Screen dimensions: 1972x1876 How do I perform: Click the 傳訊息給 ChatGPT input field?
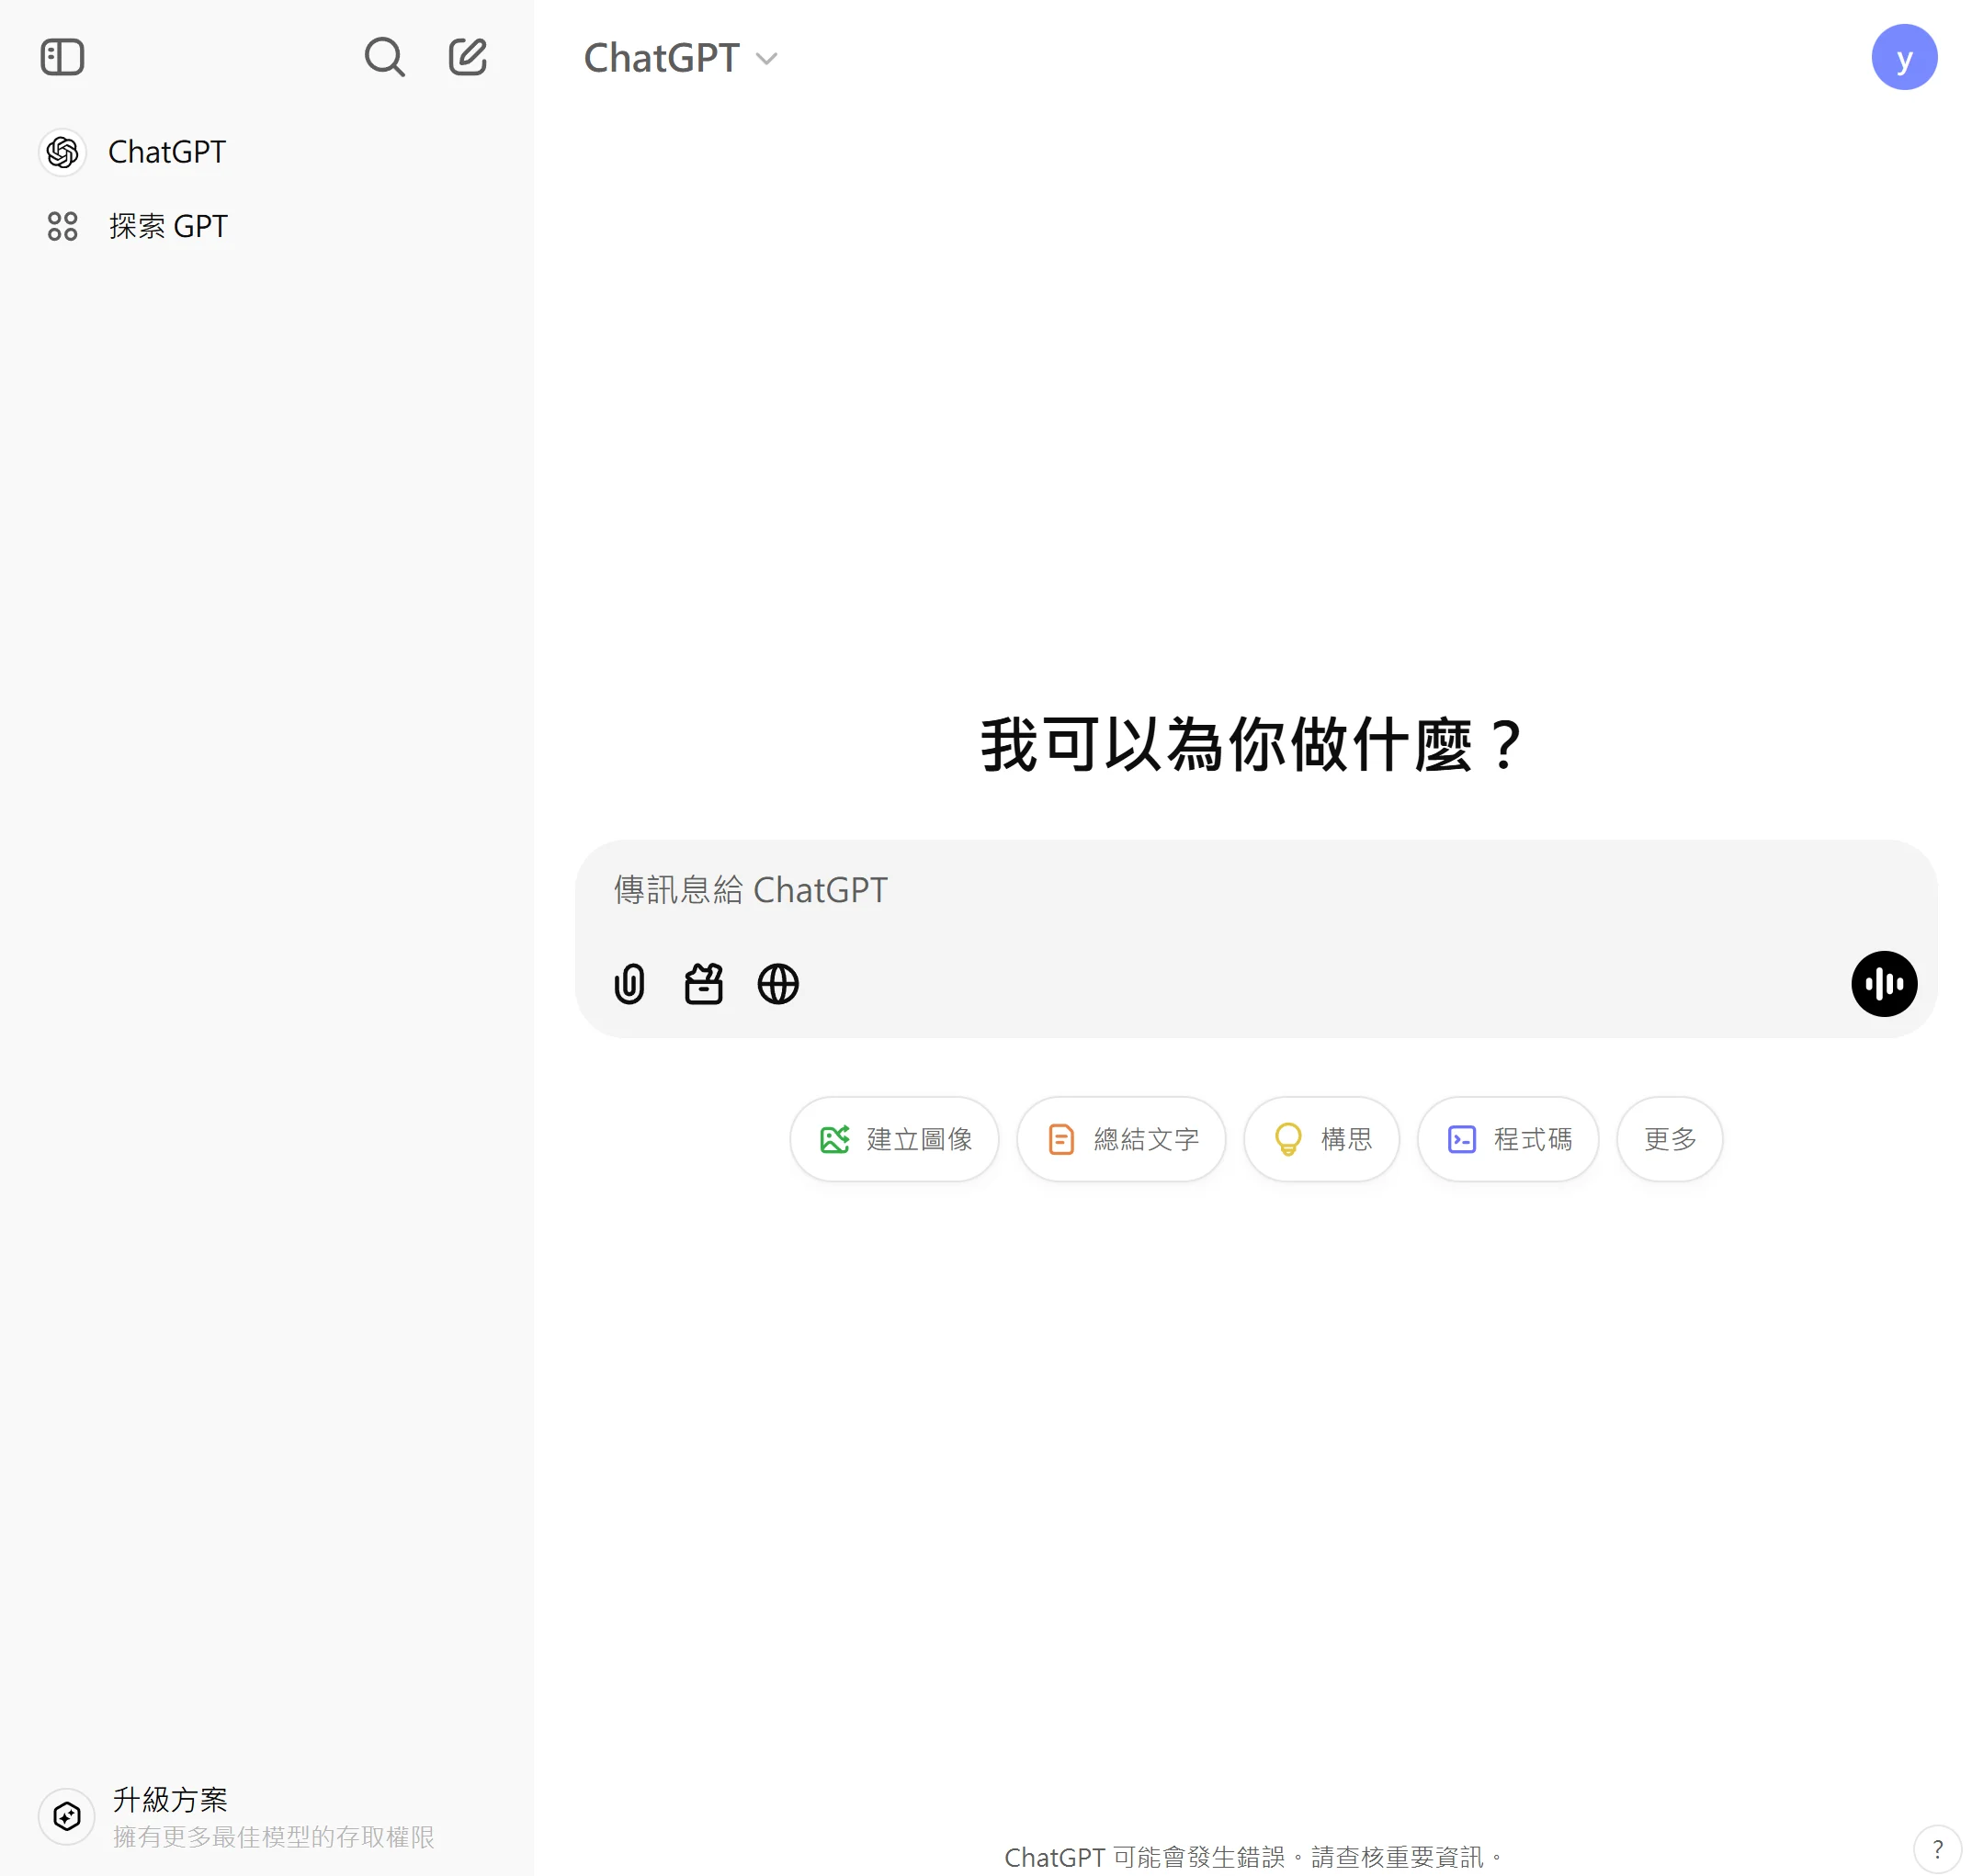coord(1100,890)
